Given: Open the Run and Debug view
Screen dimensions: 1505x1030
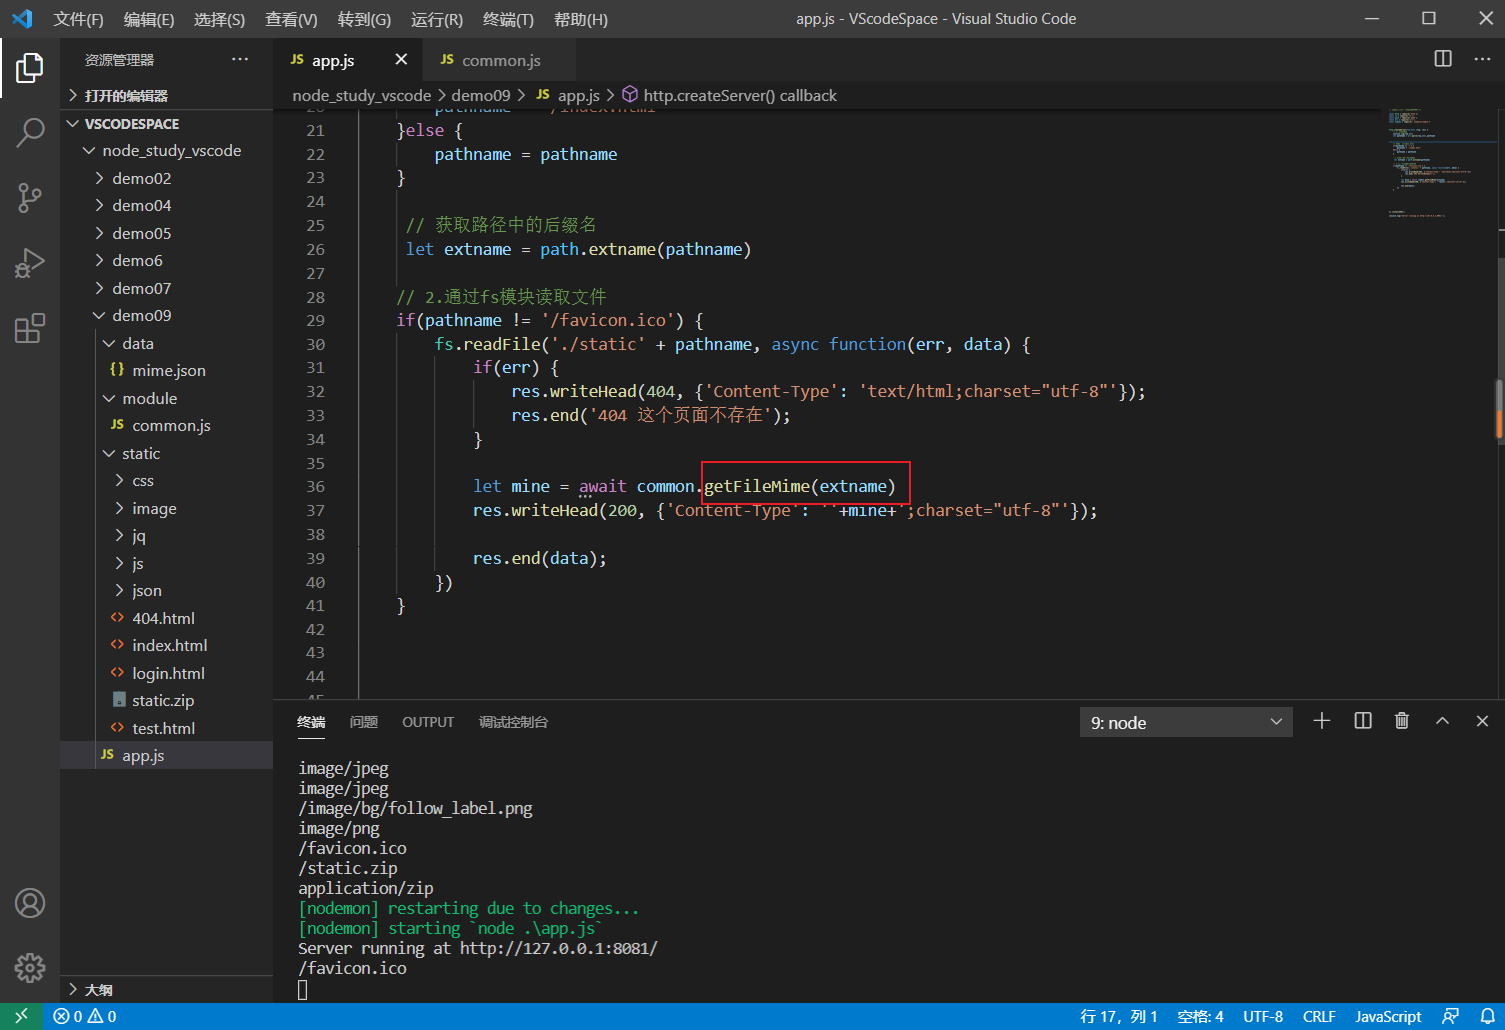Looking at the screenshot, I should [x=30, y=263].
